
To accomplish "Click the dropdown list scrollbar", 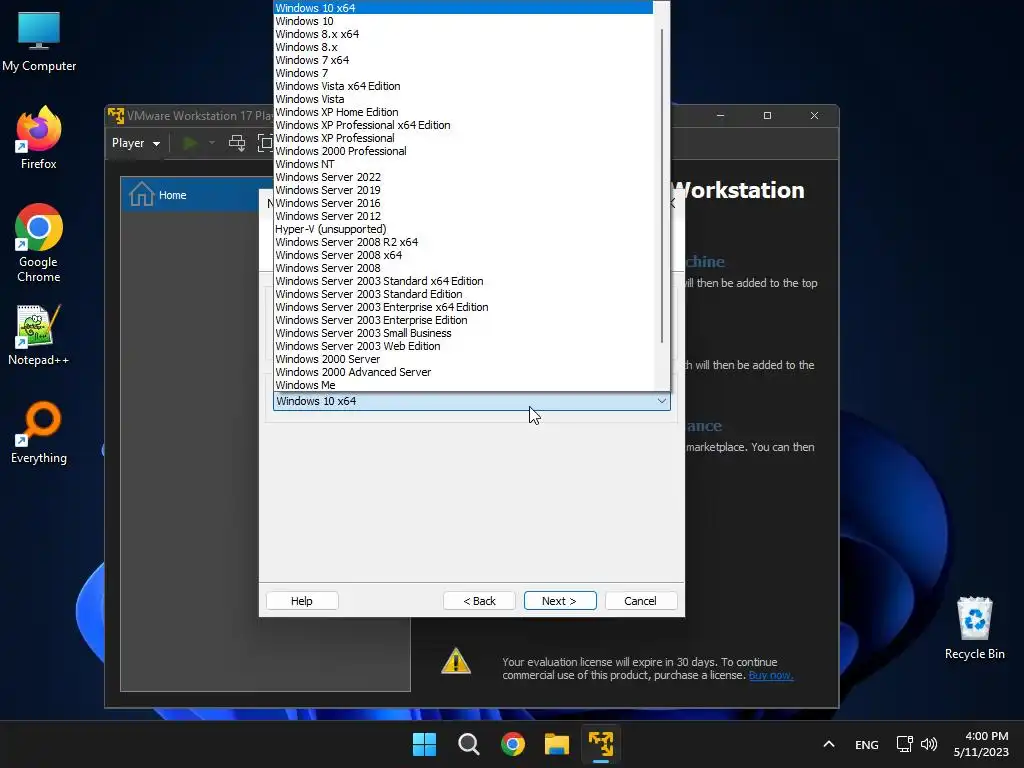I will tap(662, 185).
